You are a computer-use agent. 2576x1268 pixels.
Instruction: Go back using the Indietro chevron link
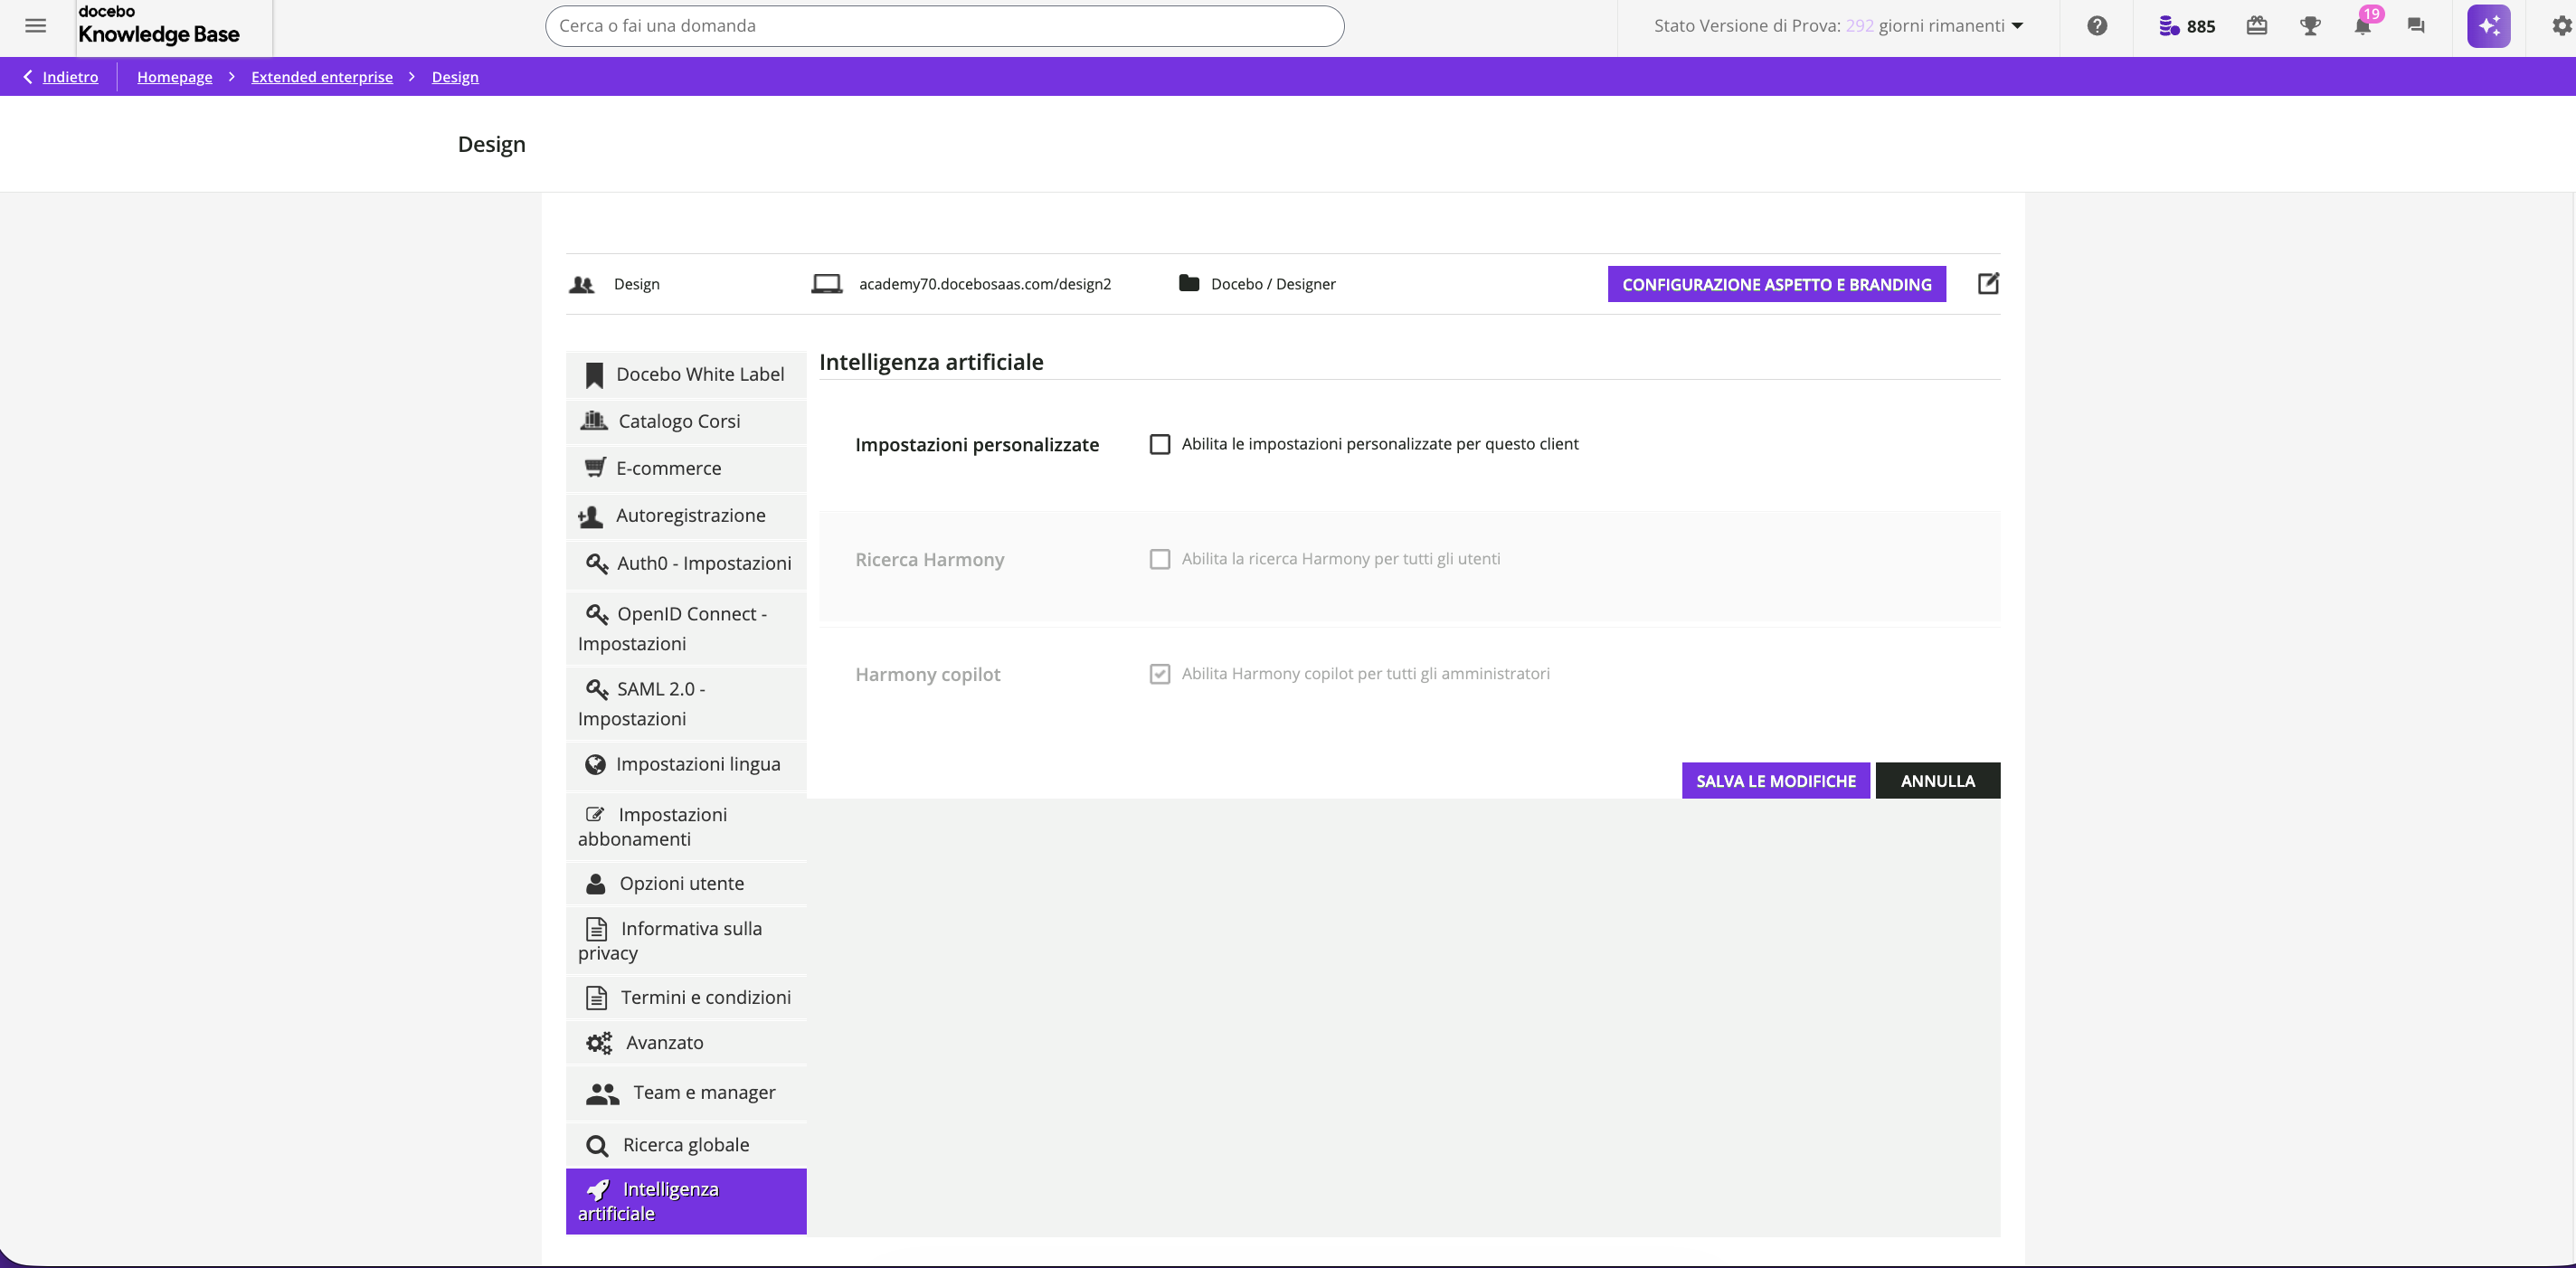click(x=60, y=77)
